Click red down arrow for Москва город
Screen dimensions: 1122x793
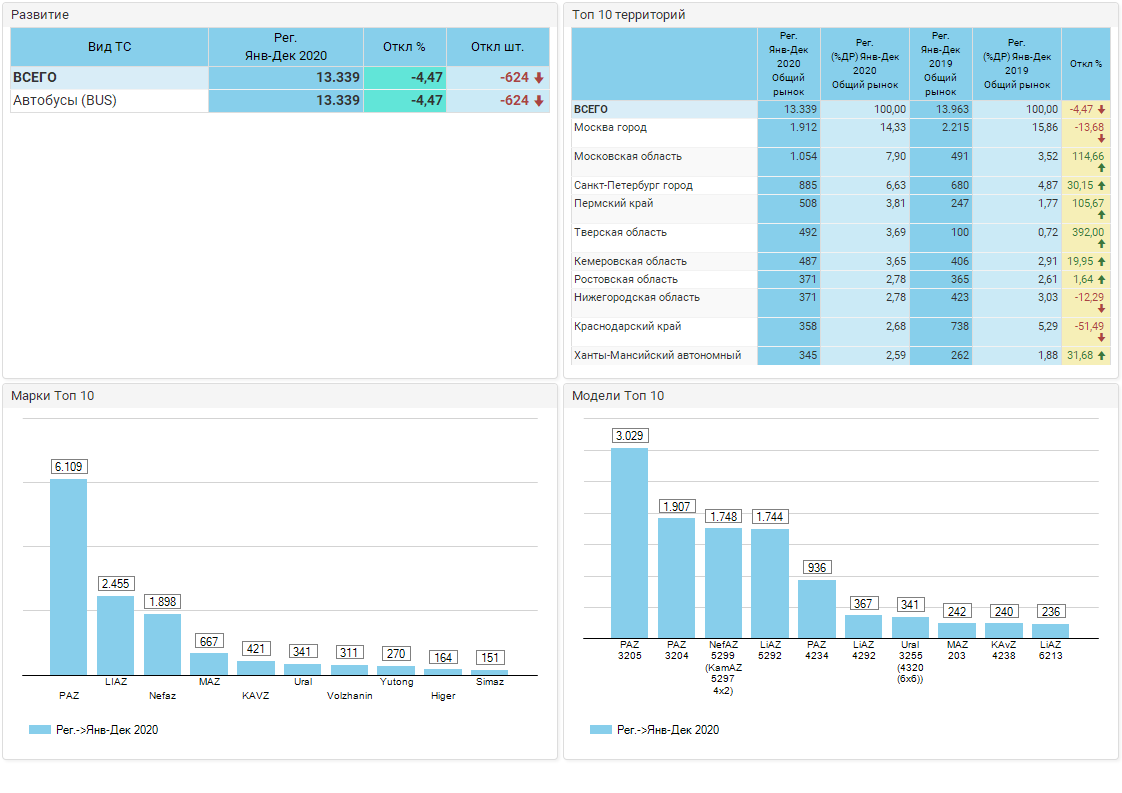[x=1100, y=140]
